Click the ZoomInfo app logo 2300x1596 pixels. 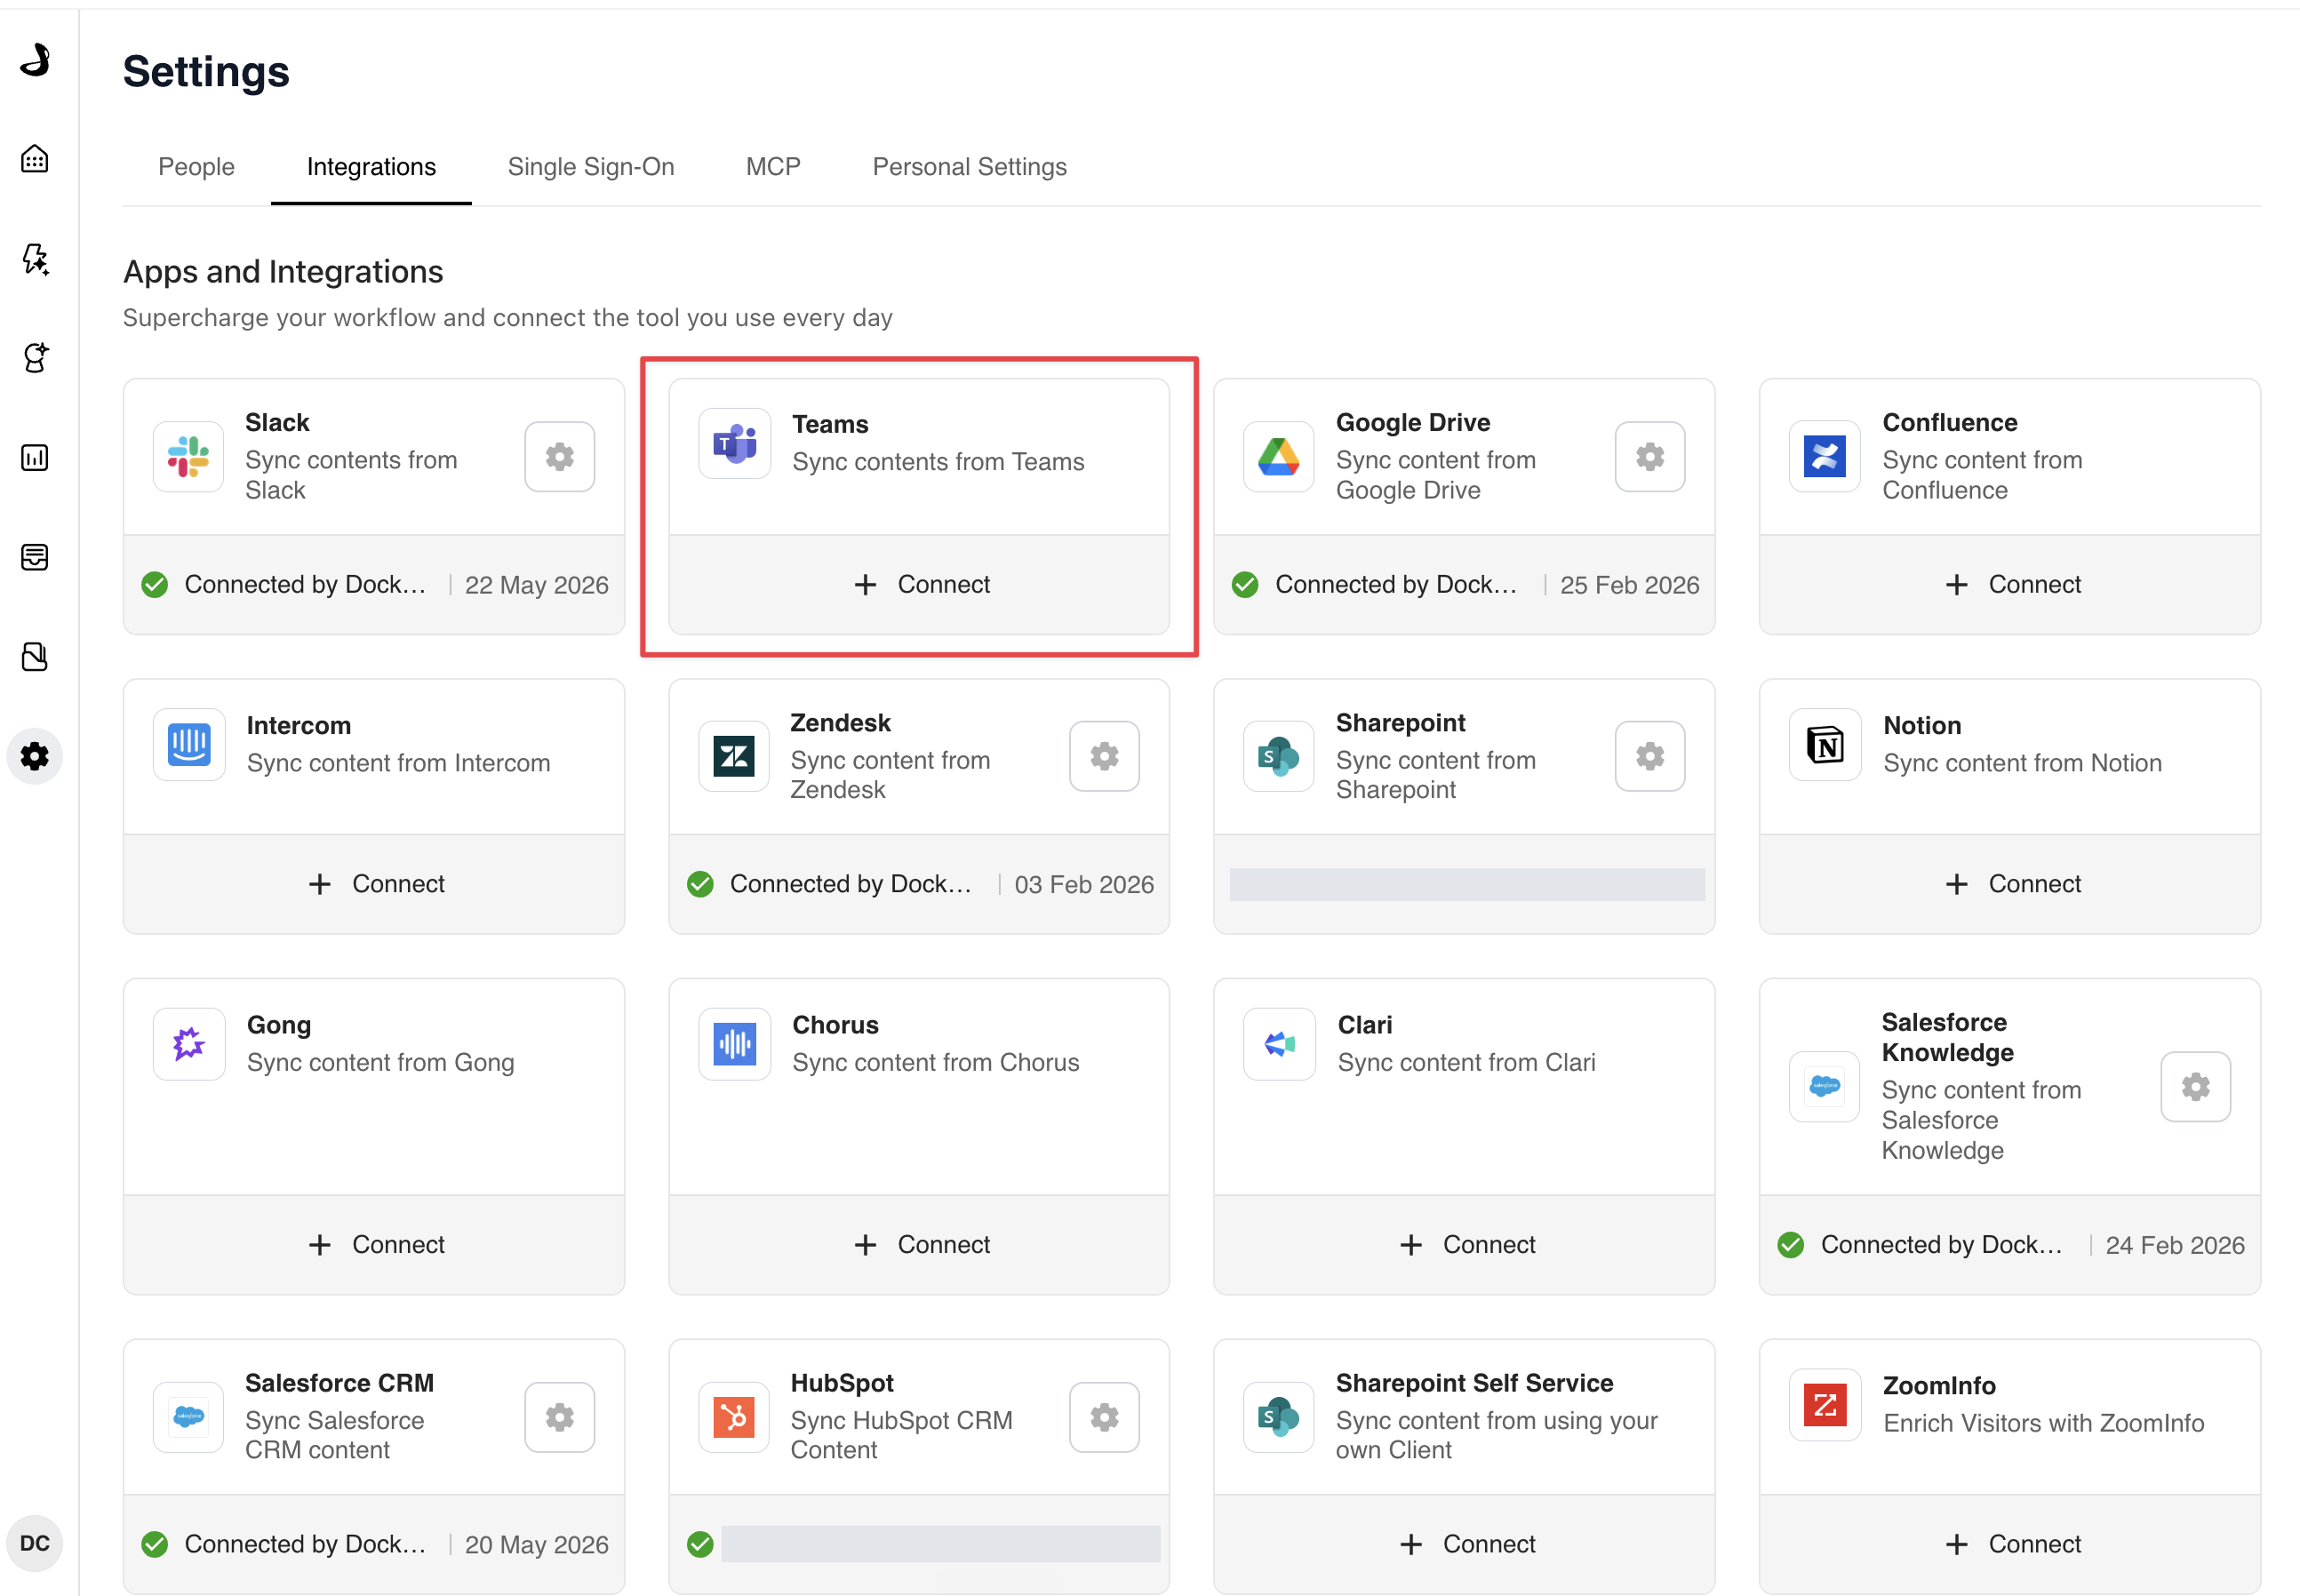[x=1825, y=1405]
